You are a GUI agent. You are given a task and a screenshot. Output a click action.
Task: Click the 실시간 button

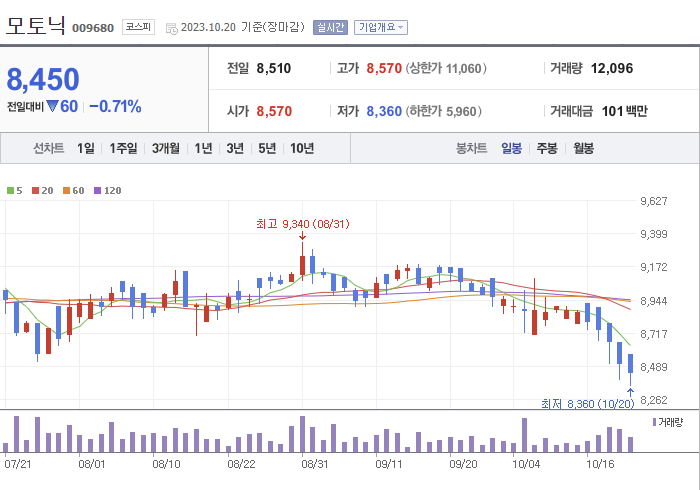pyautogui.click(x=330, y=27)
